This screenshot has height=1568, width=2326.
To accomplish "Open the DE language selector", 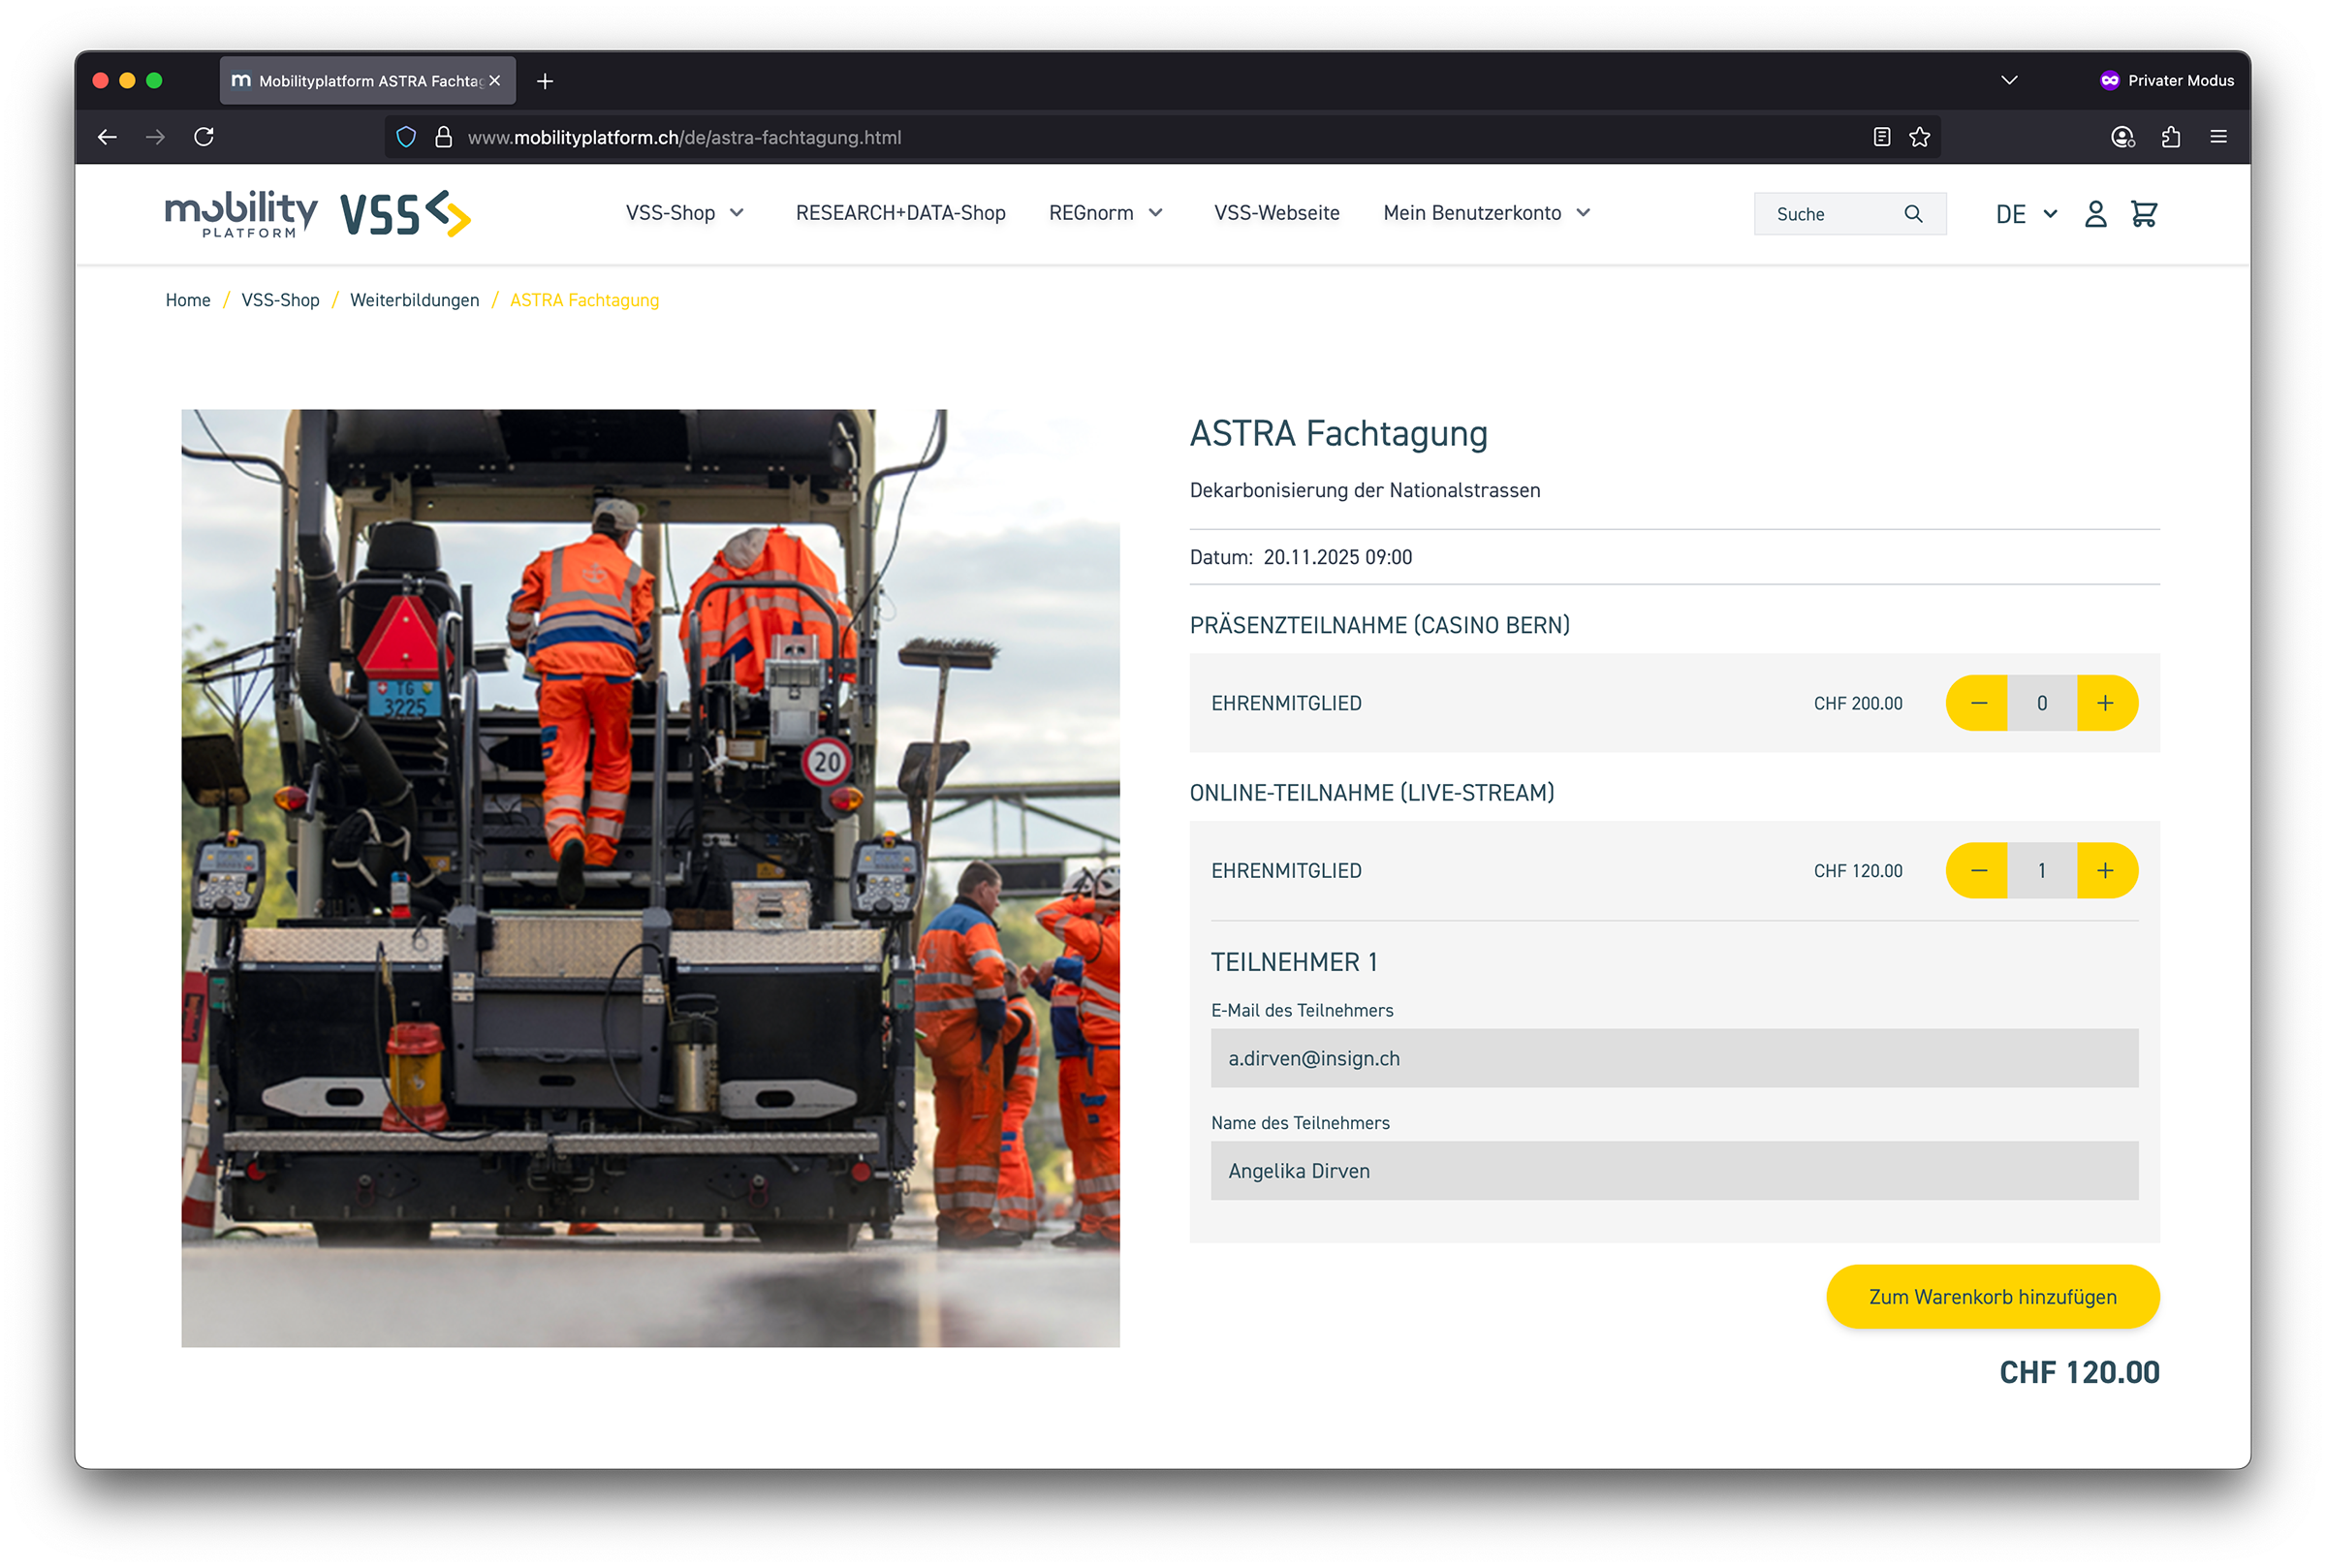I will tap(2026, 214).
